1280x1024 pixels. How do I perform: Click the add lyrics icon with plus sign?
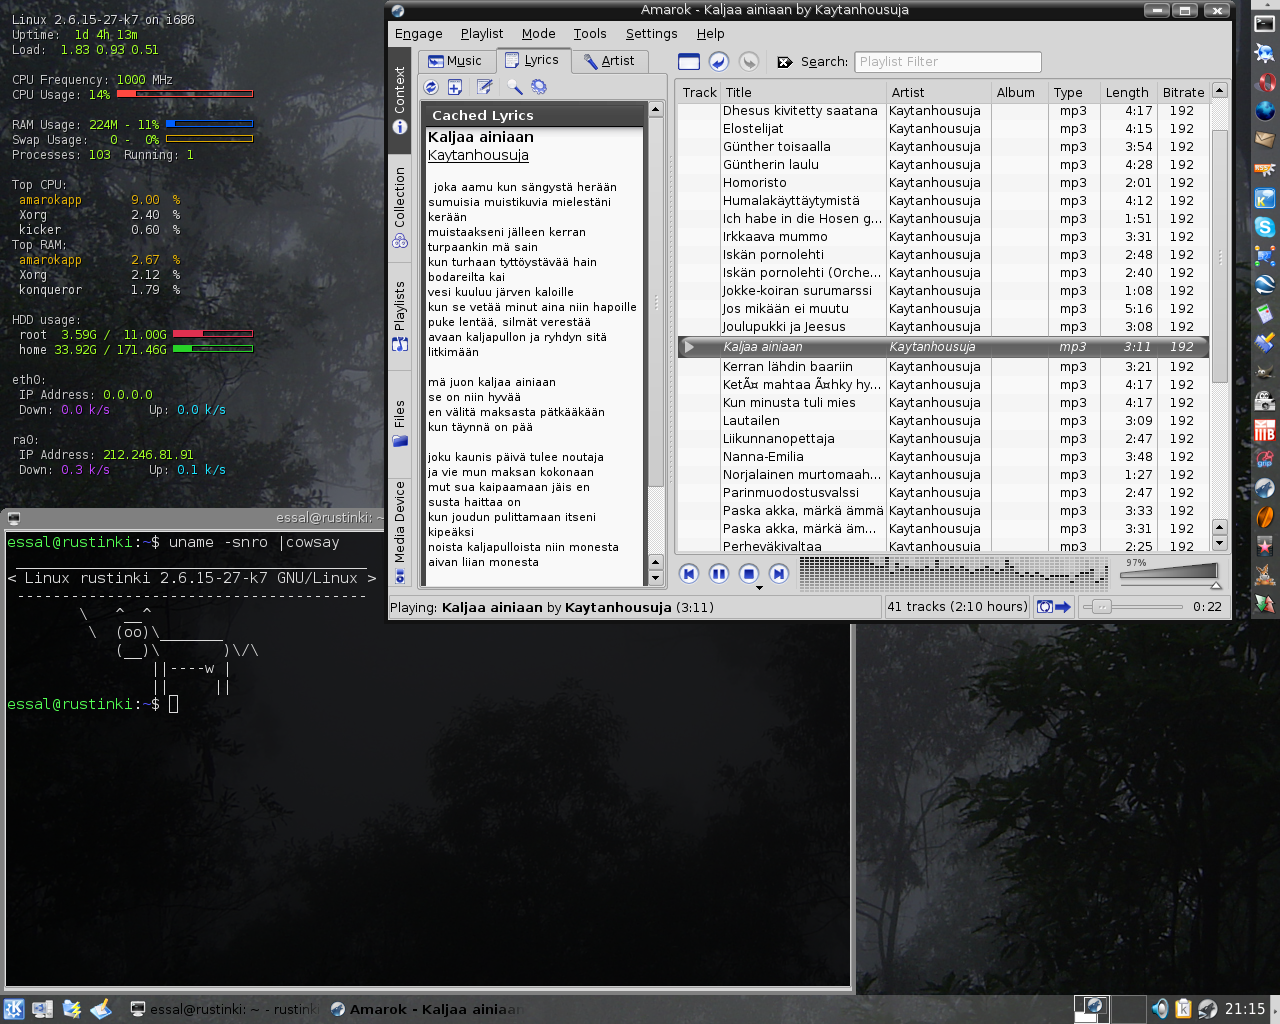tap(455, 87)
